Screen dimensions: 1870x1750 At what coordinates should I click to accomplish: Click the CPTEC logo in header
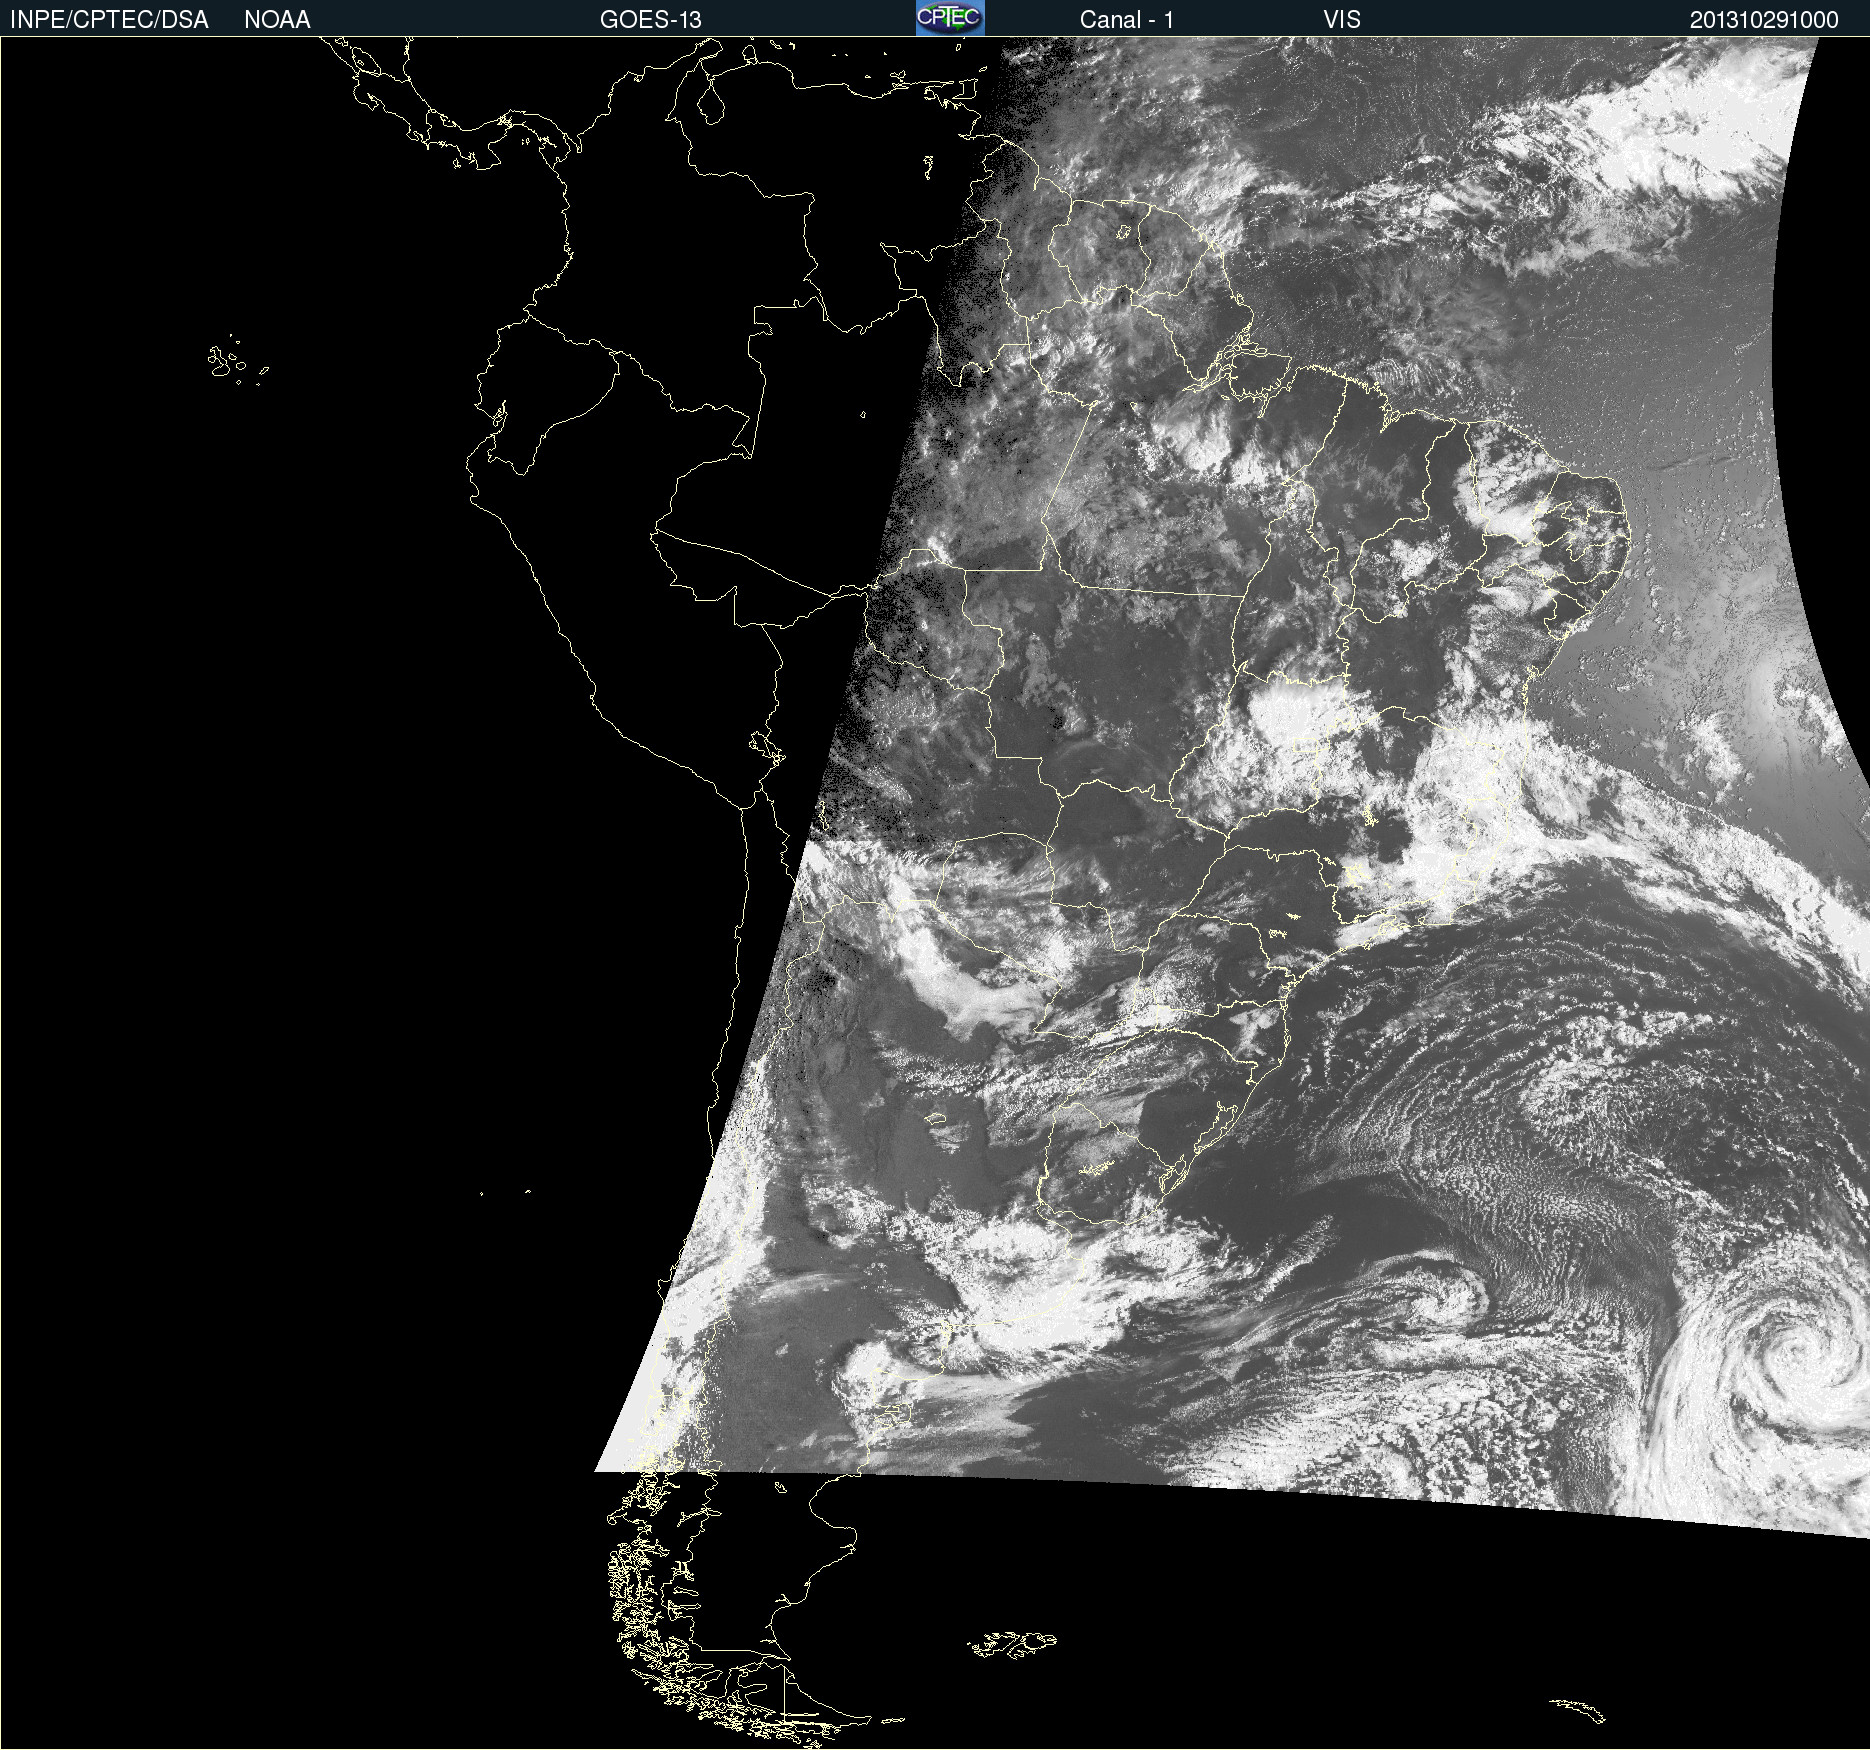pyautogui.click(x=950, y=18)
